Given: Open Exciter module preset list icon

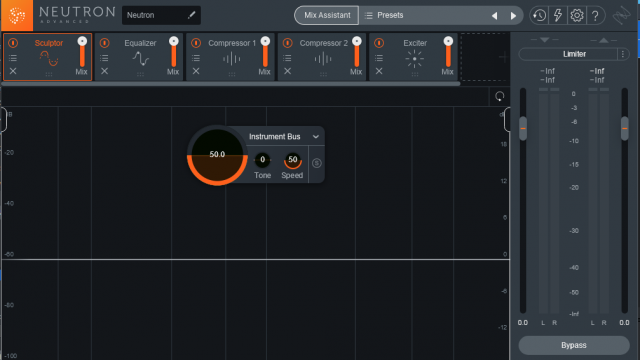Looking at the screenshot, I should [x=379, y=58].
